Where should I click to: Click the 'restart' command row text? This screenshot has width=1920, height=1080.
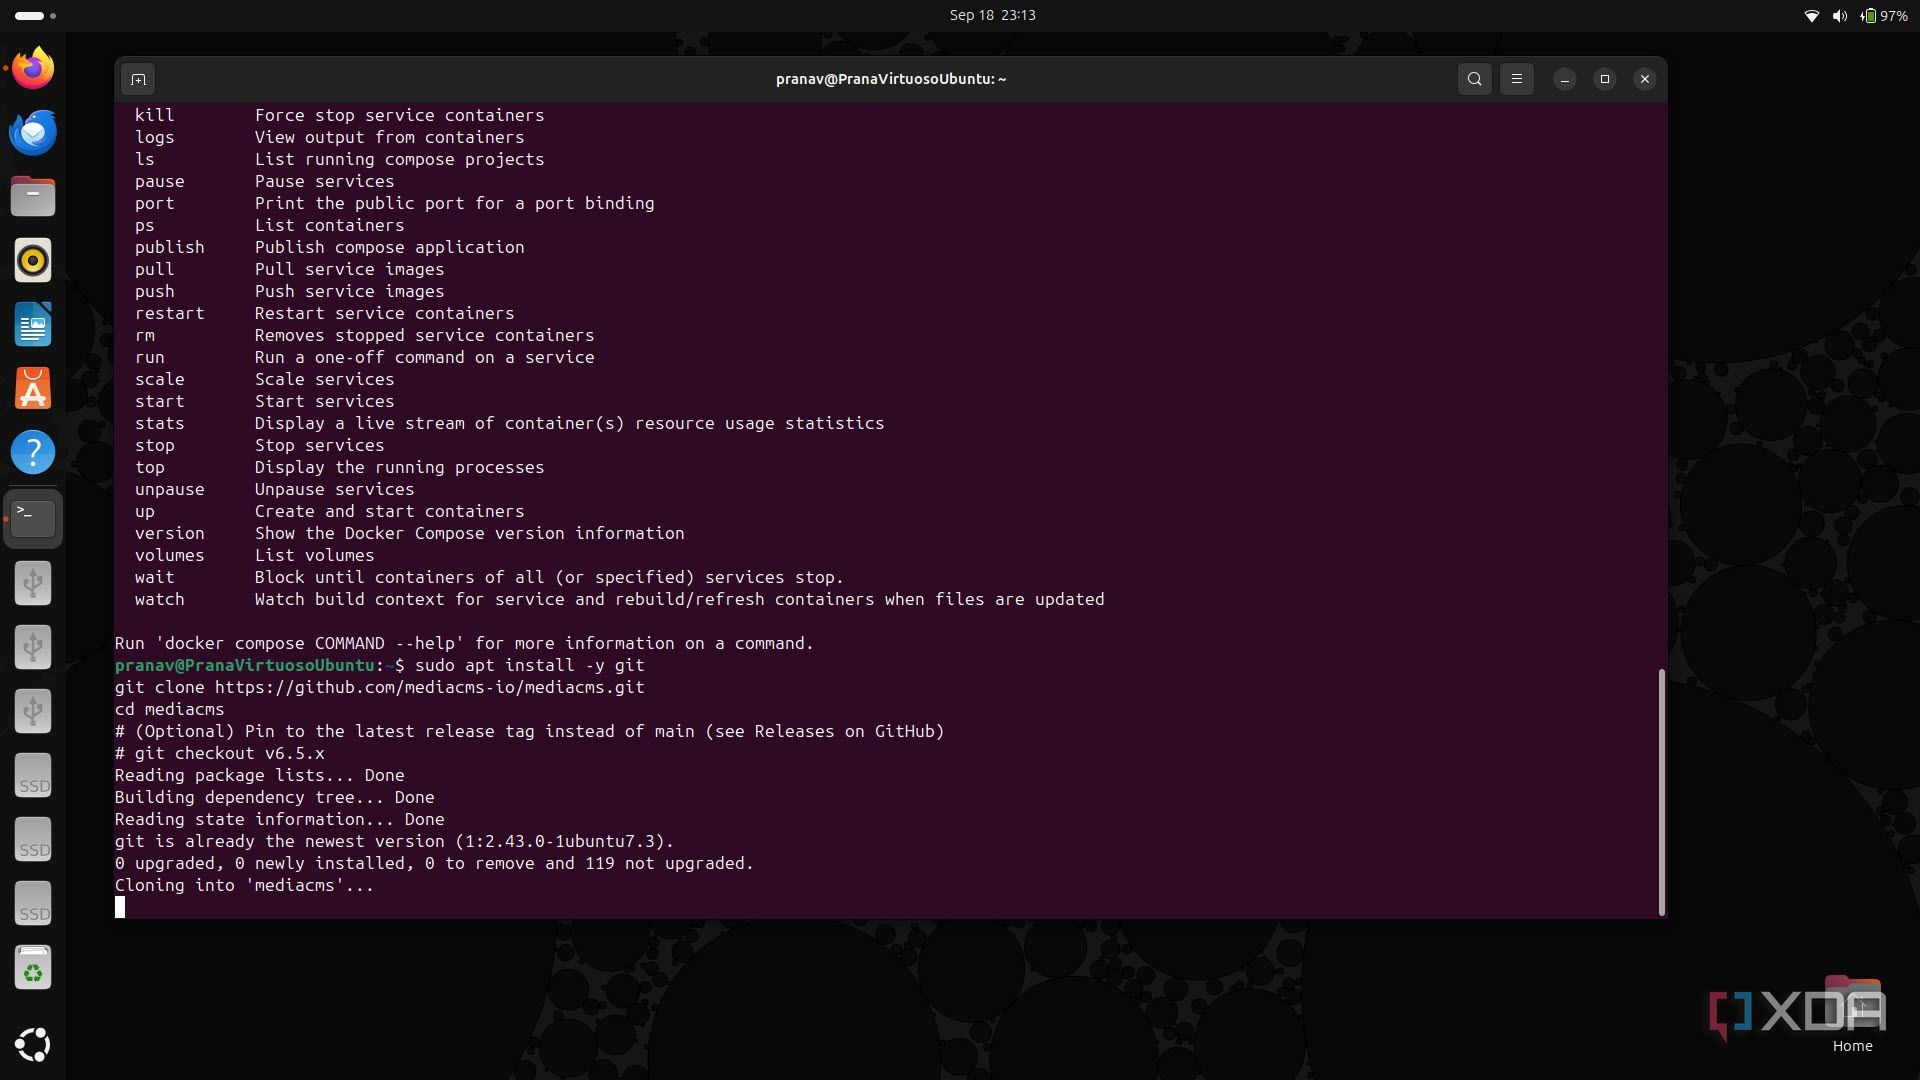324,313
